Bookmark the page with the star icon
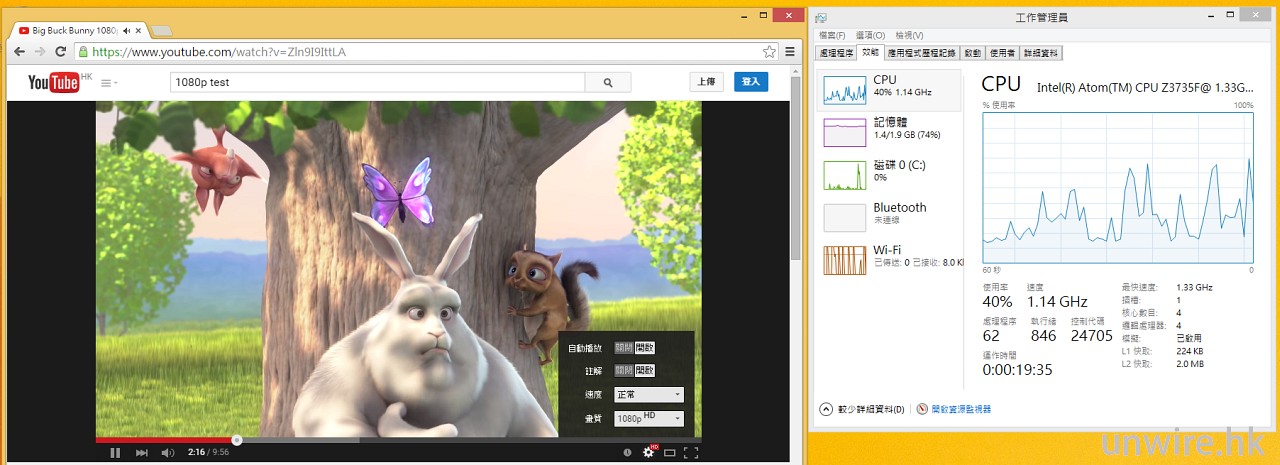 click(769, 52)
